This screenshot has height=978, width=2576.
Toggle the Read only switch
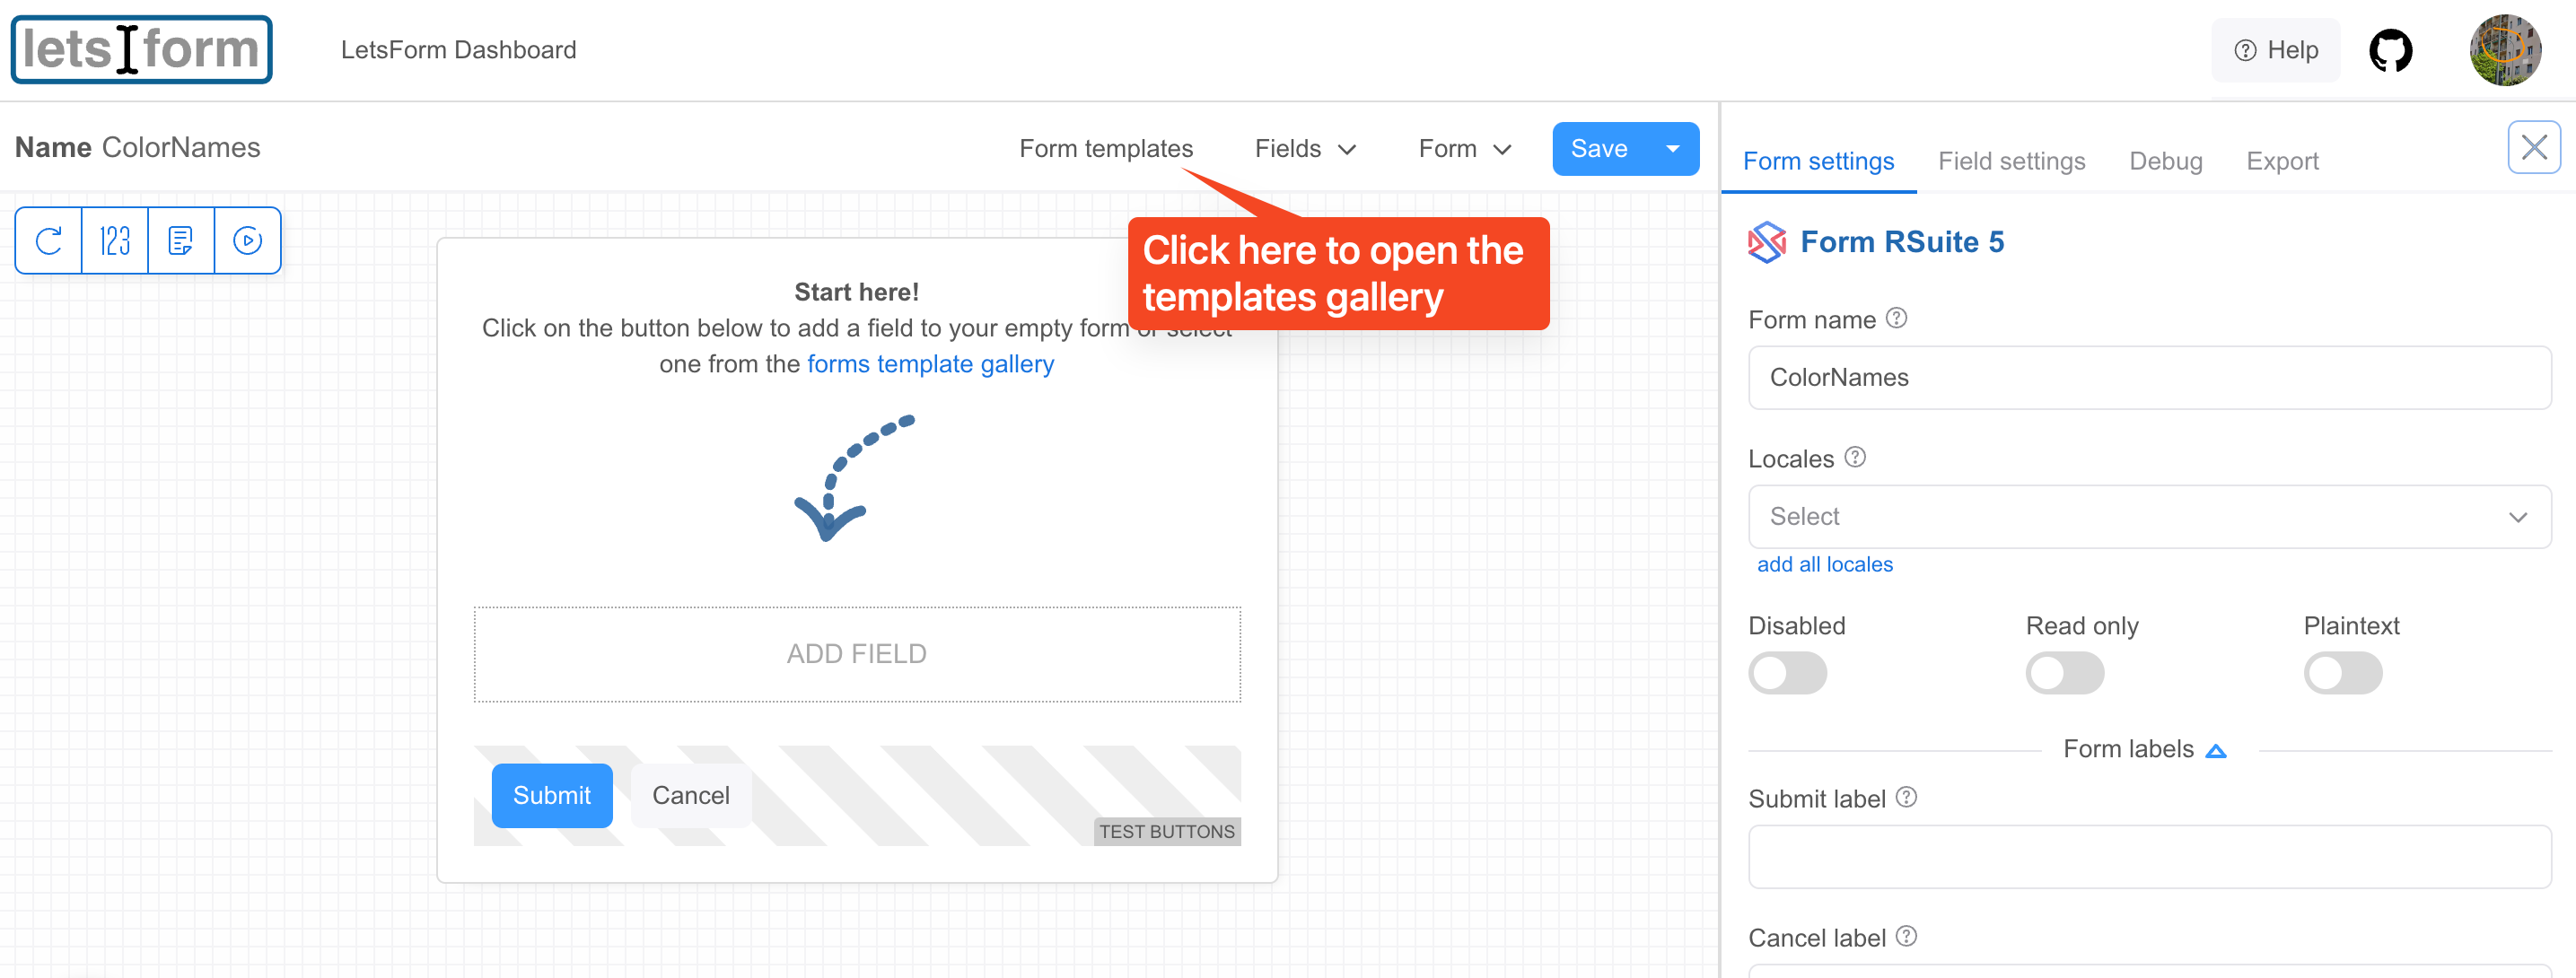(2067, 671)
